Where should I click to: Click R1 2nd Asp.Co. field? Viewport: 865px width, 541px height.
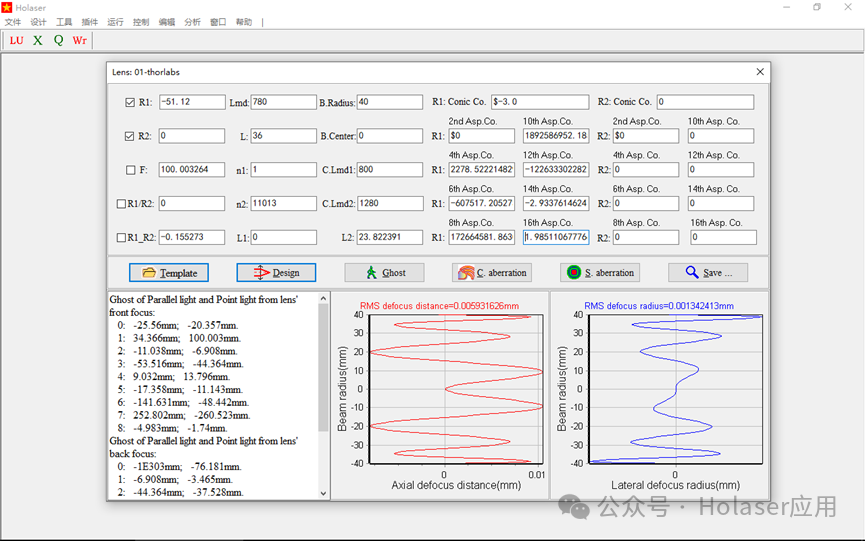point(482,136)
